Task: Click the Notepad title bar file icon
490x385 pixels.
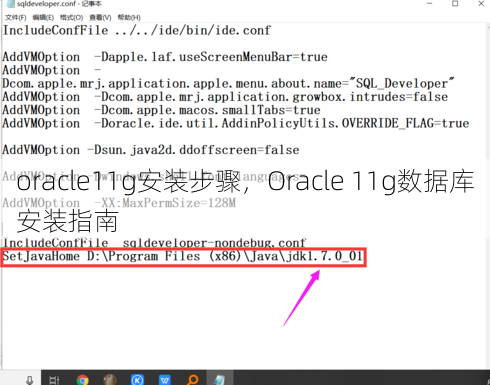Action: (11, 4)
